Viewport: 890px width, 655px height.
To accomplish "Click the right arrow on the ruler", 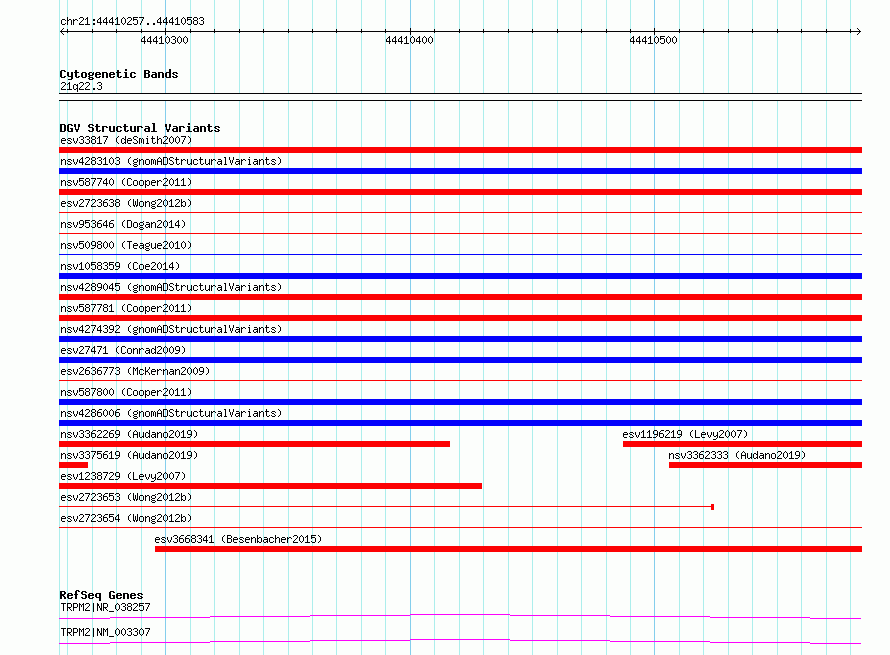I will (x=858, y=32).
